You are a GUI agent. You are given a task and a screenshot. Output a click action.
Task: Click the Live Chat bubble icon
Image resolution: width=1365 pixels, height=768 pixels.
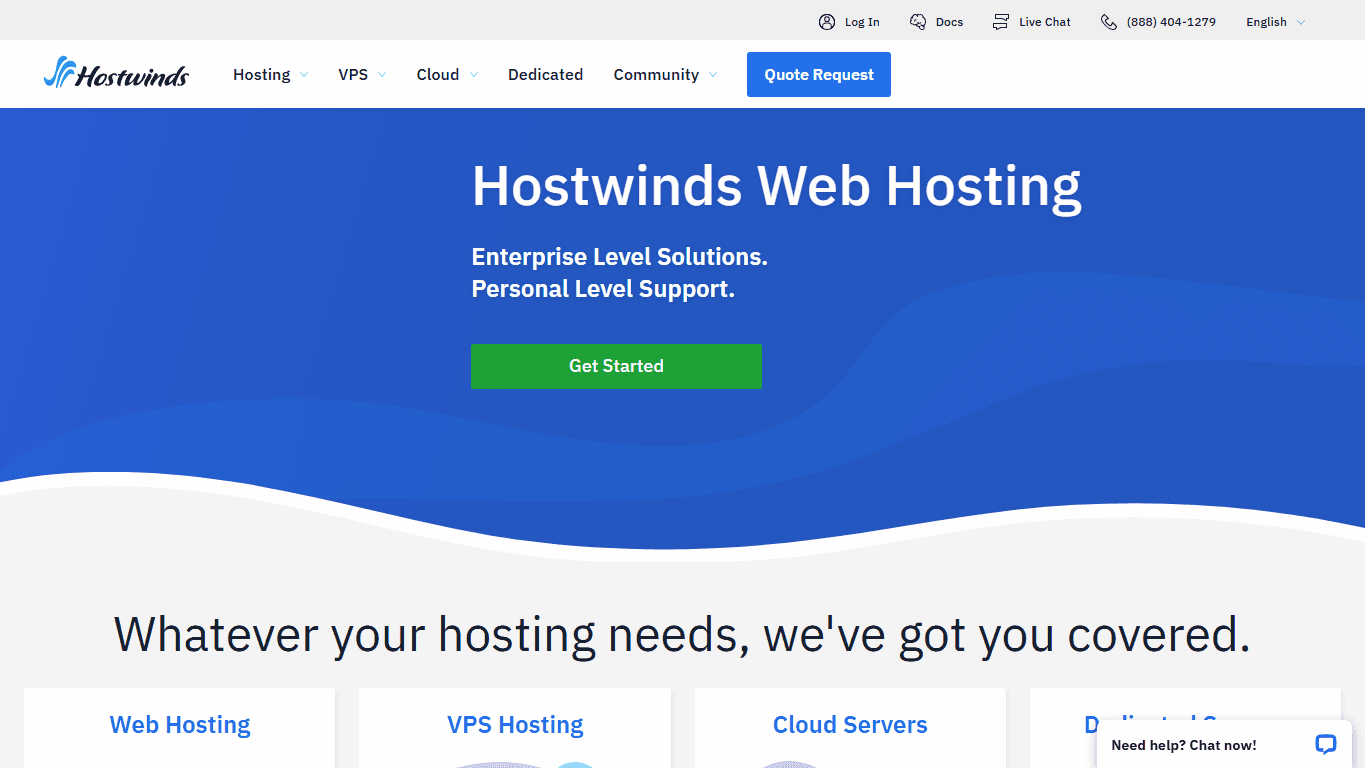(1001, 22)
